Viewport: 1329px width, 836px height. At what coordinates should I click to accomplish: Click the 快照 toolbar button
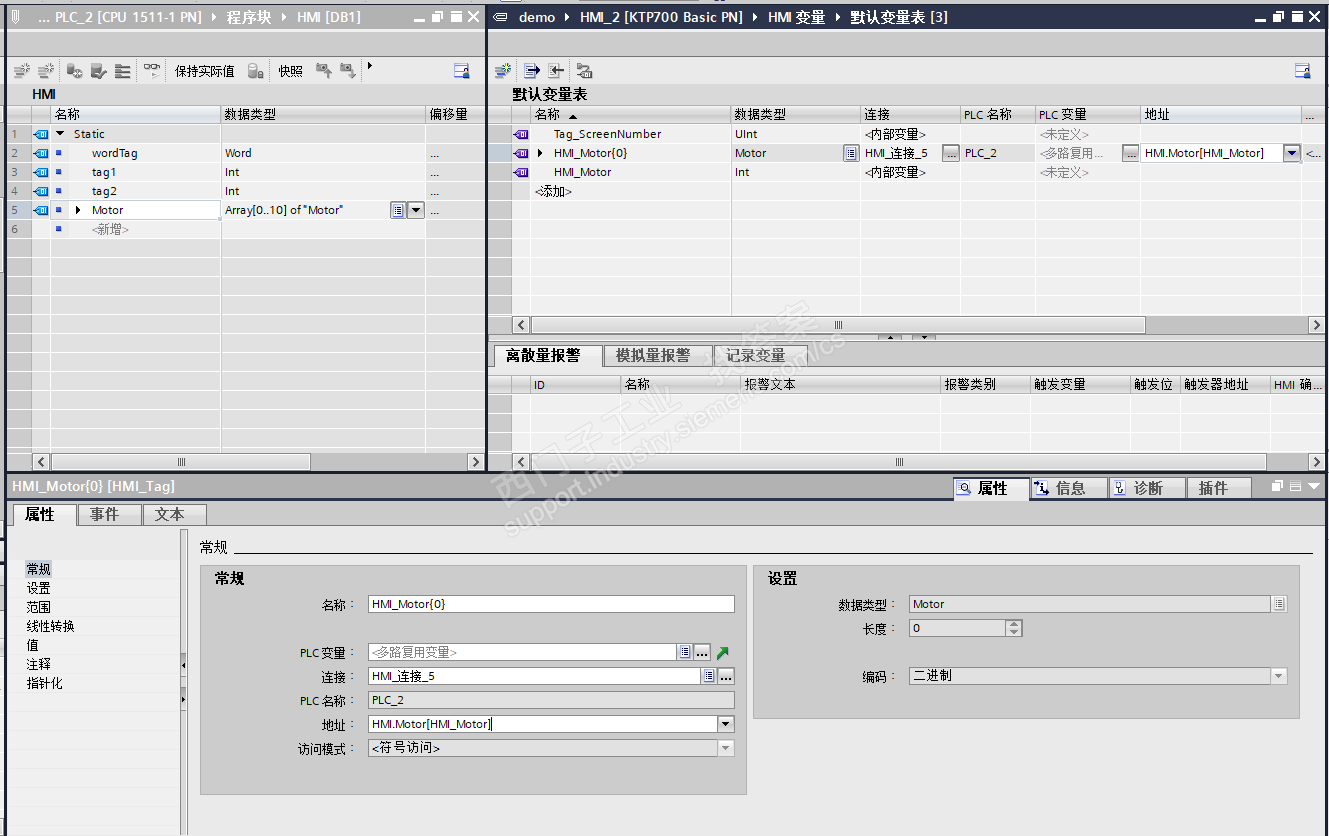tap(291, 71)
